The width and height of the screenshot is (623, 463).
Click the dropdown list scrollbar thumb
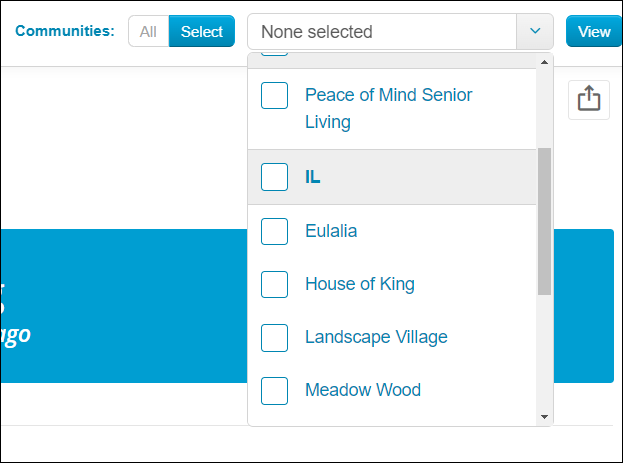pos(544,221)
